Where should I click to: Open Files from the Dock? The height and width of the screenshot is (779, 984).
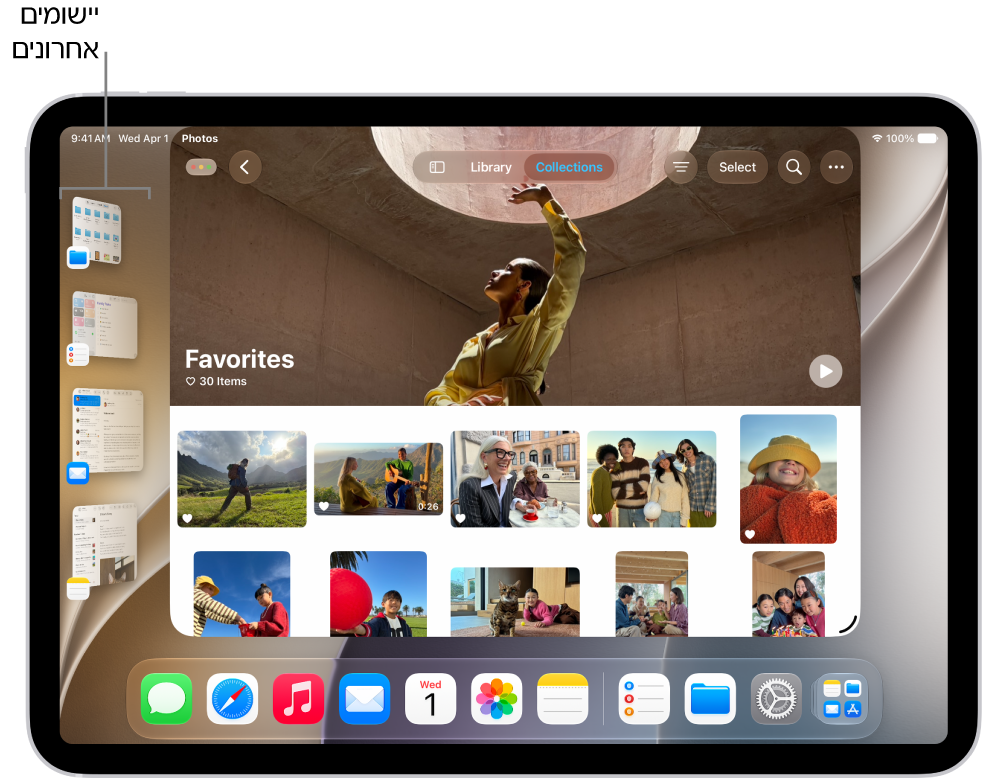[x=710, y=699]
